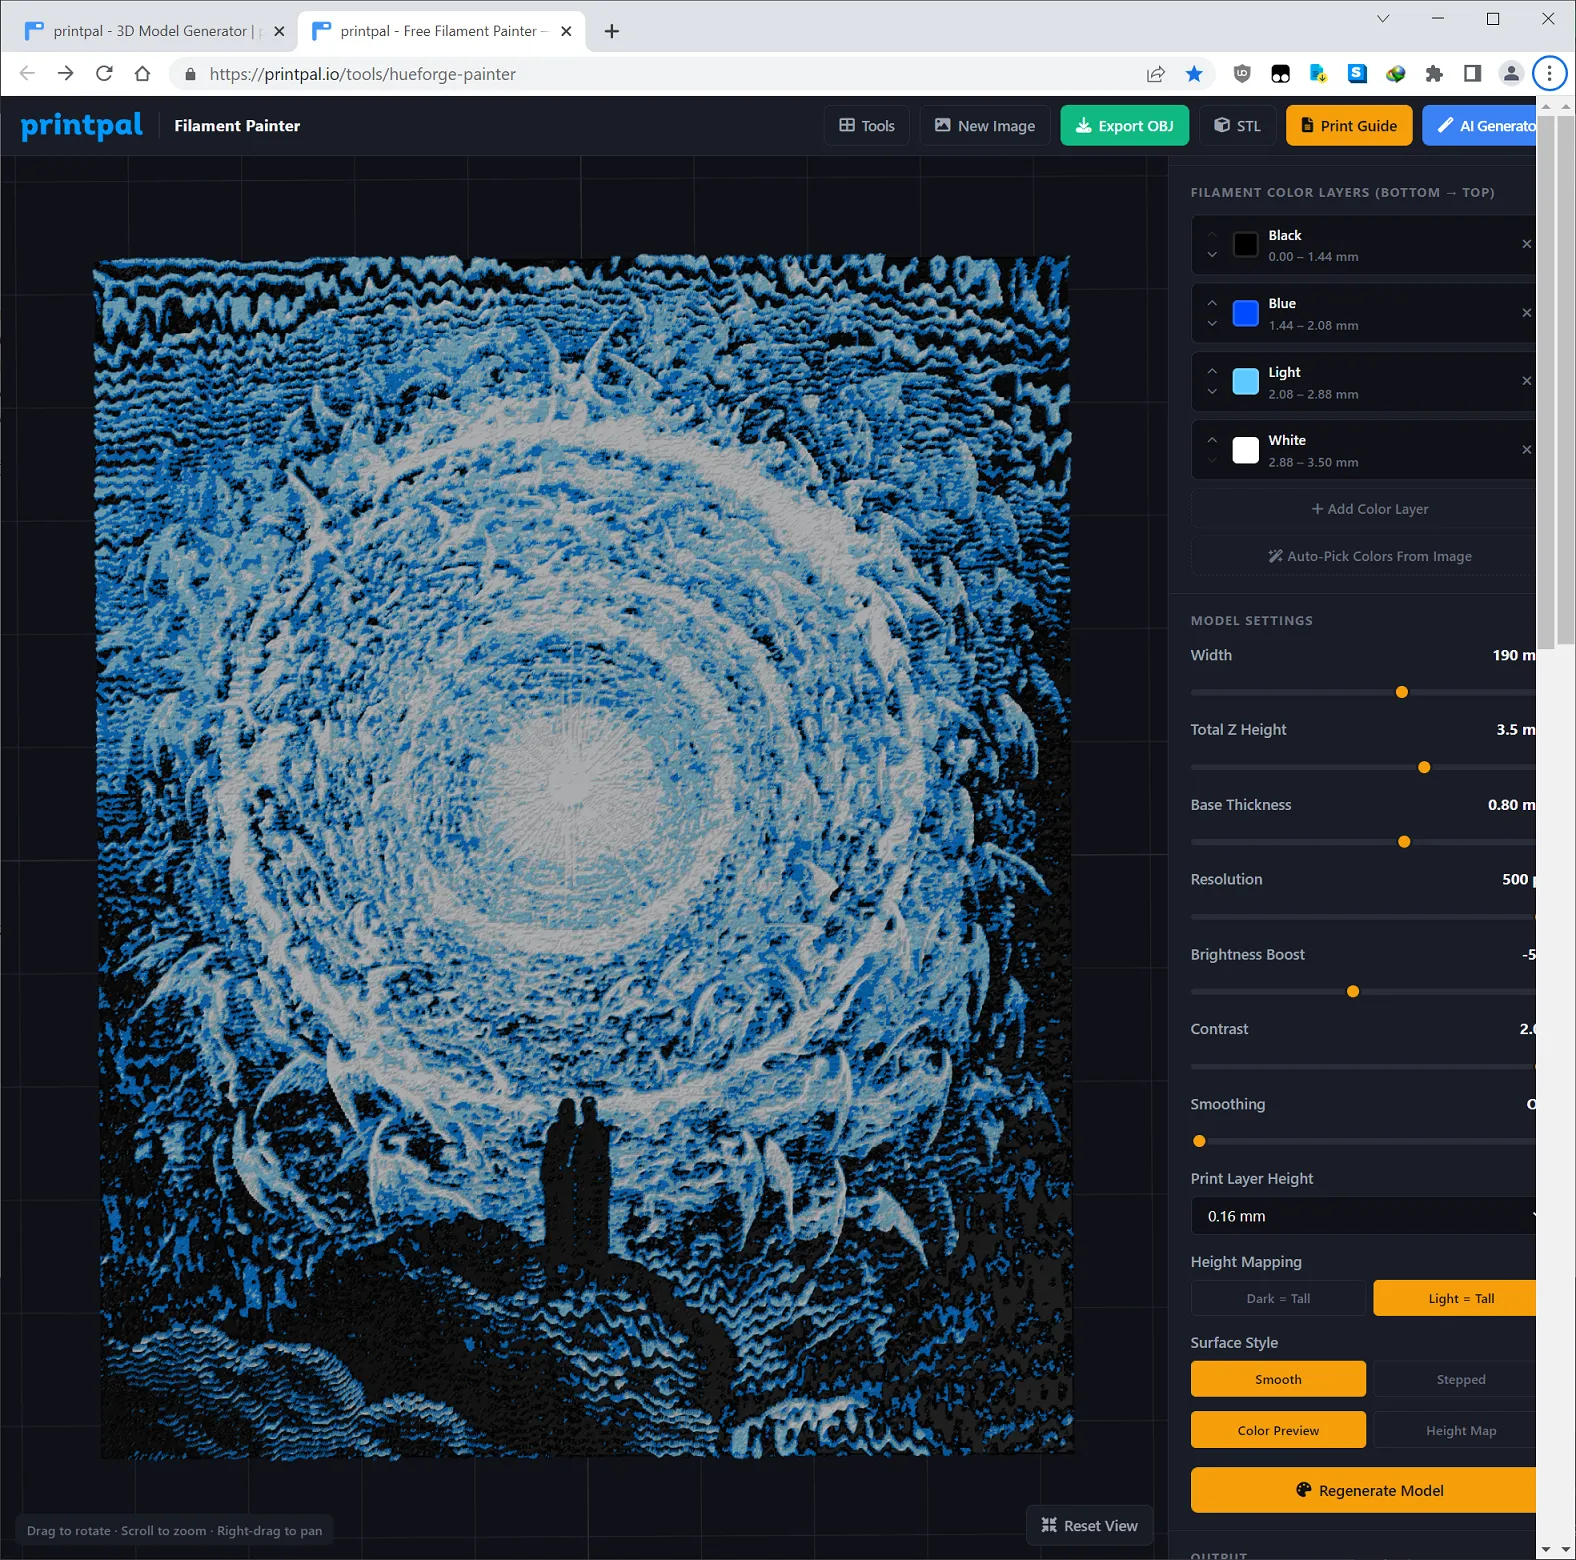Remove the Light color layer

pyautogui.click(x=1526, y=381)
